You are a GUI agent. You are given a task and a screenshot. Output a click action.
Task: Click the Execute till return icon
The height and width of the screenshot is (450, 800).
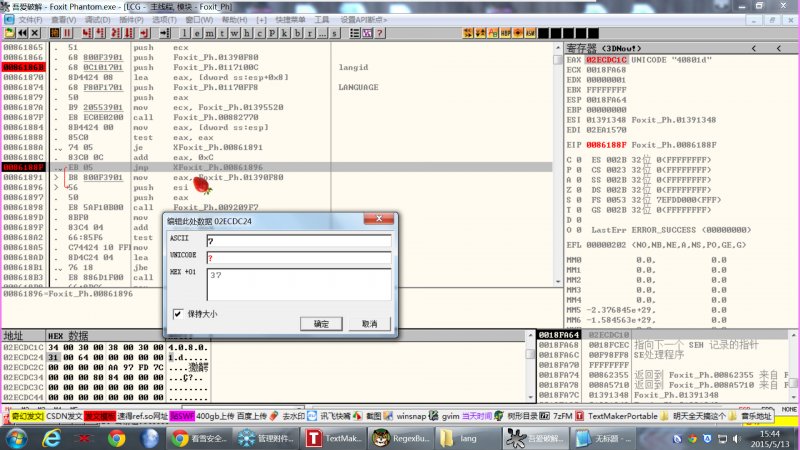tap(145, 33)
